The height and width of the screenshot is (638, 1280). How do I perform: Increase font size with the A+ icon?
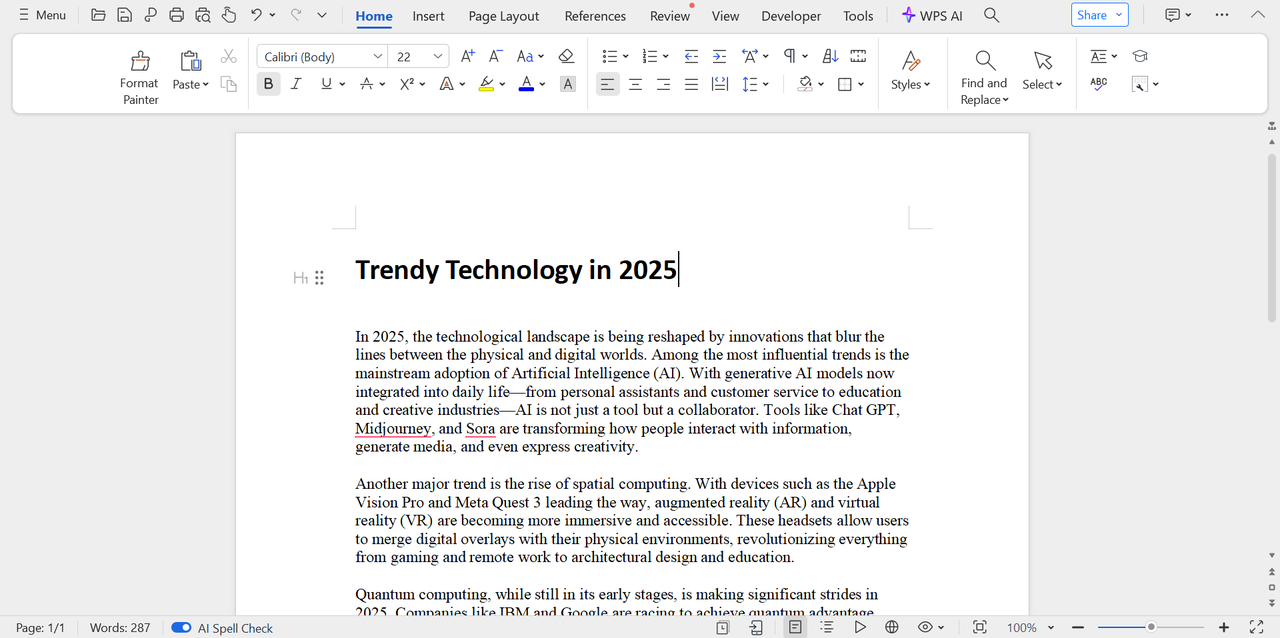point(468,56)
